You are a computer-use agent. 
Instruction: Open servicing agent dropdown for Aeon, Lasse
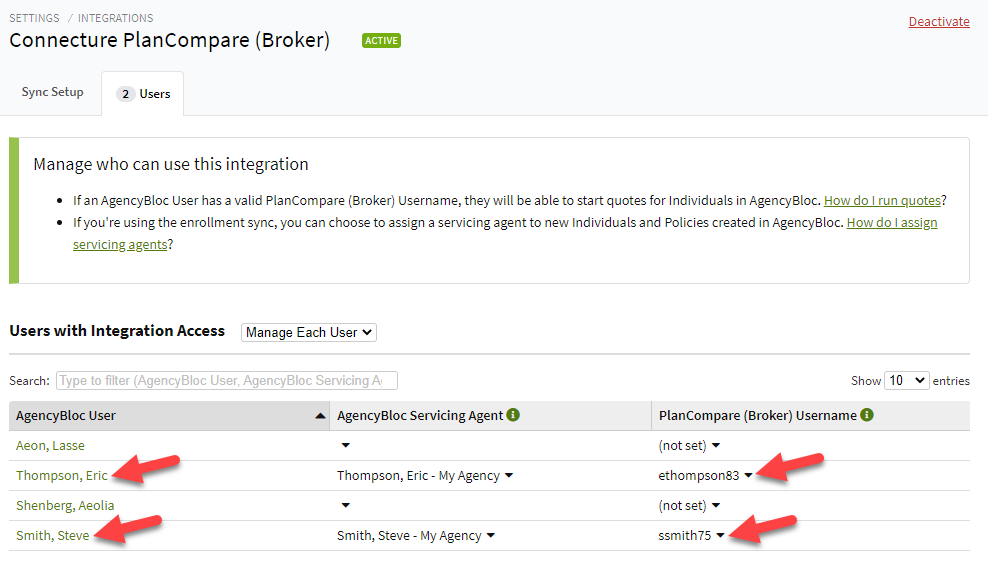pyautogui.click(x=345, y=445)
